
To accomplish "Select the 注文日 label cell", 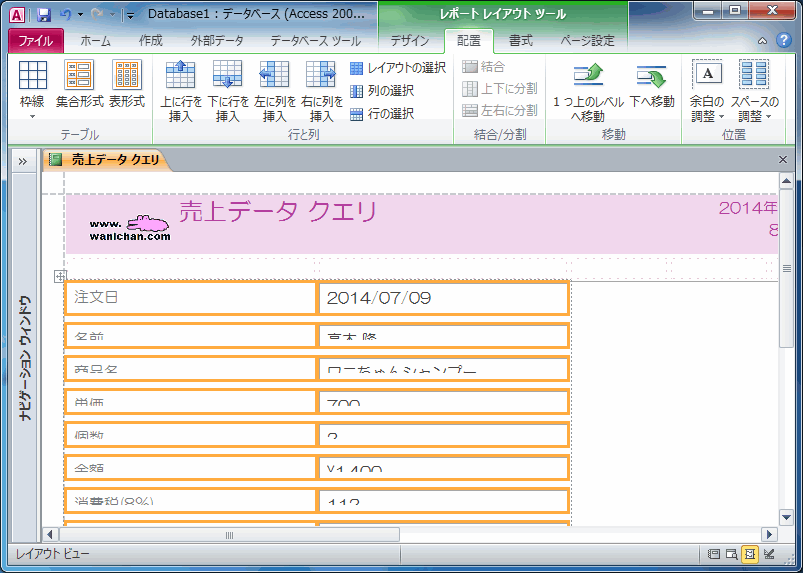I will [x=191, y=298].
